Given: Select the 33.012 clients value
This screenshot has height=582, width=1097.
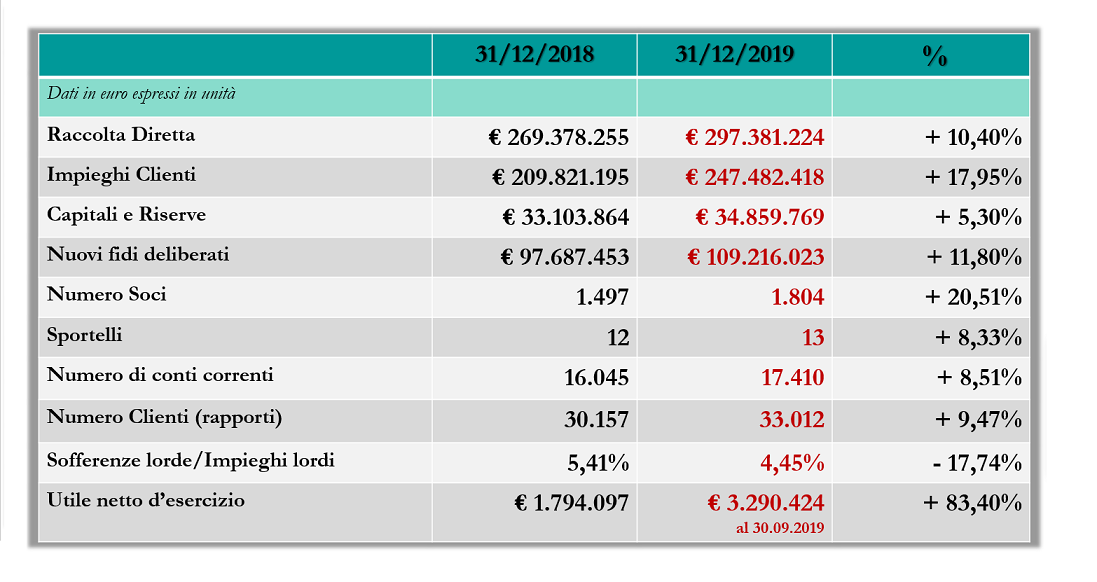Looking at the screenshot, I should click(x=792, y=419).
